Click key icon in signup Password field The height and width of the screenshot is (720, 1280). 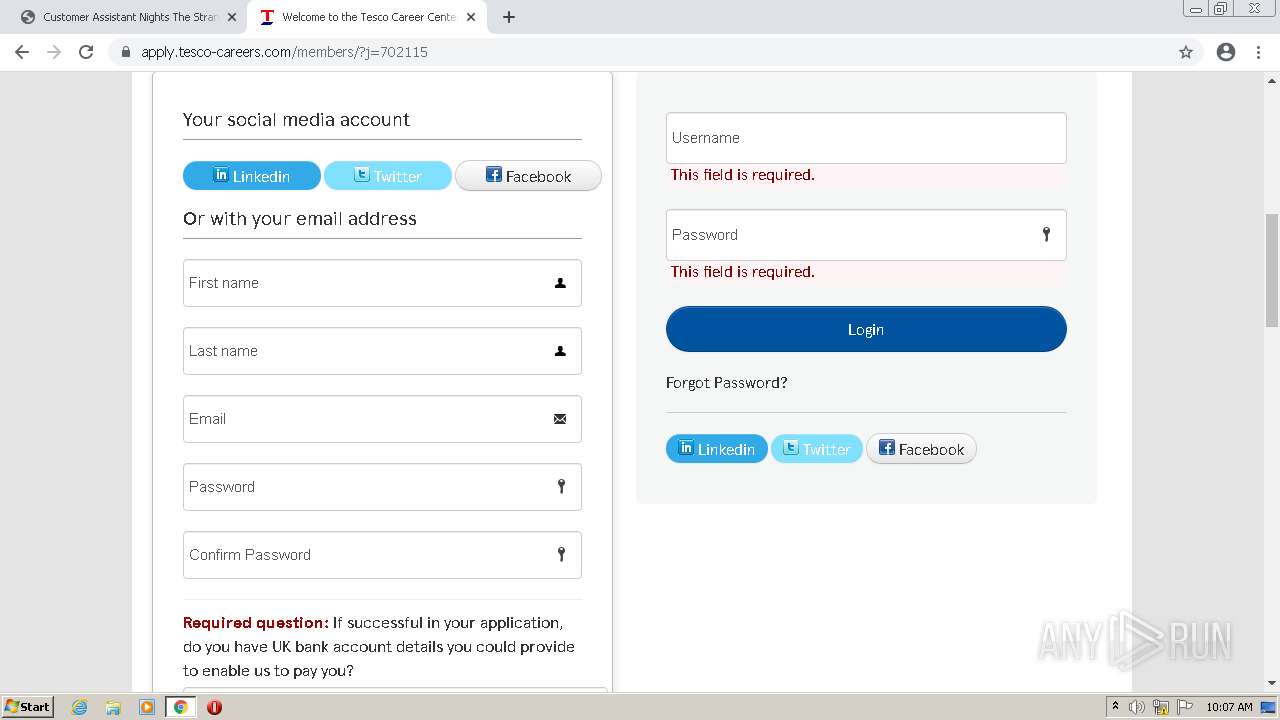(x=561, y=487)
